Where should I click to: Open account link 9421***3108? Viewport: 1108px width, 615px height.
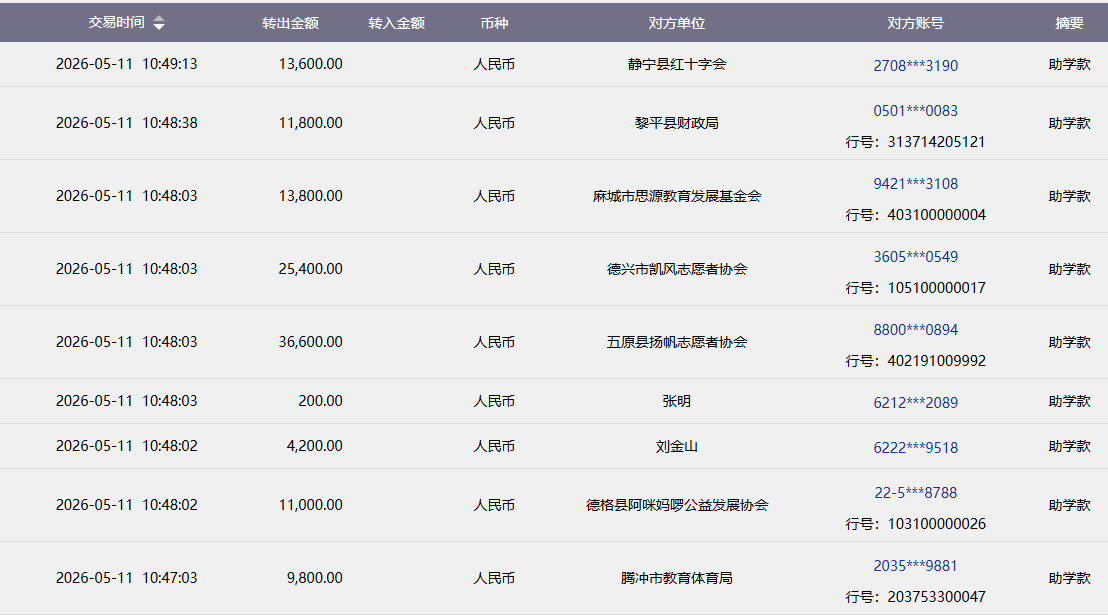click(915, 184)
